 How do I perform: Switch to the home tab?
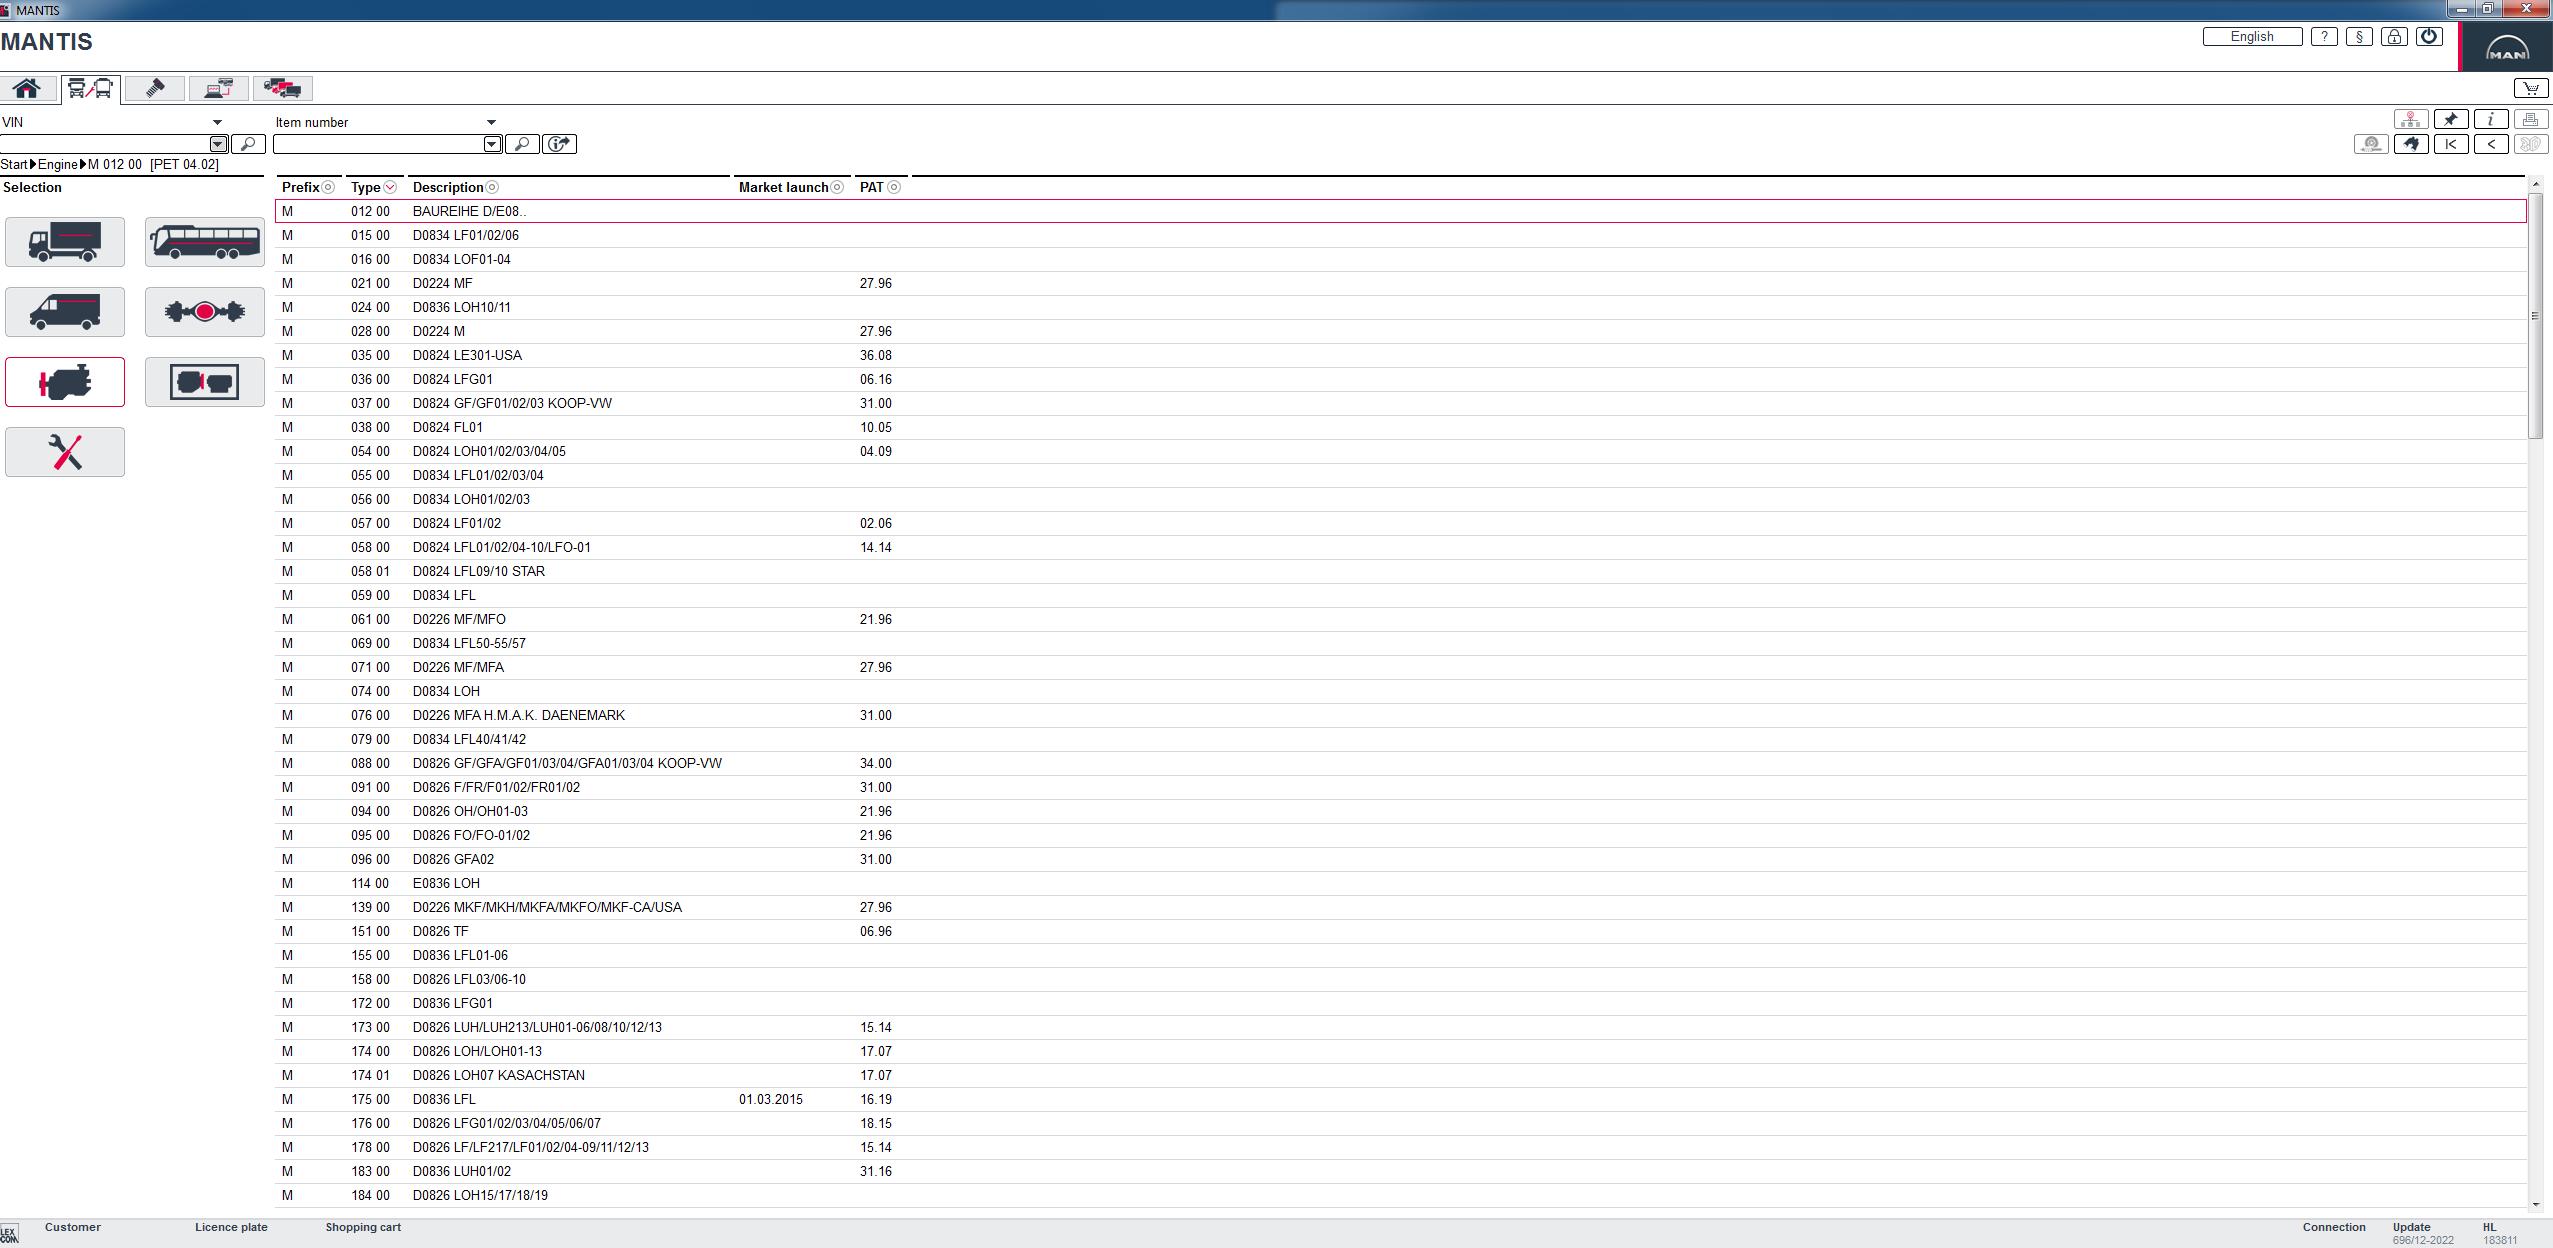pyautogui.click(x=27, y=88)
